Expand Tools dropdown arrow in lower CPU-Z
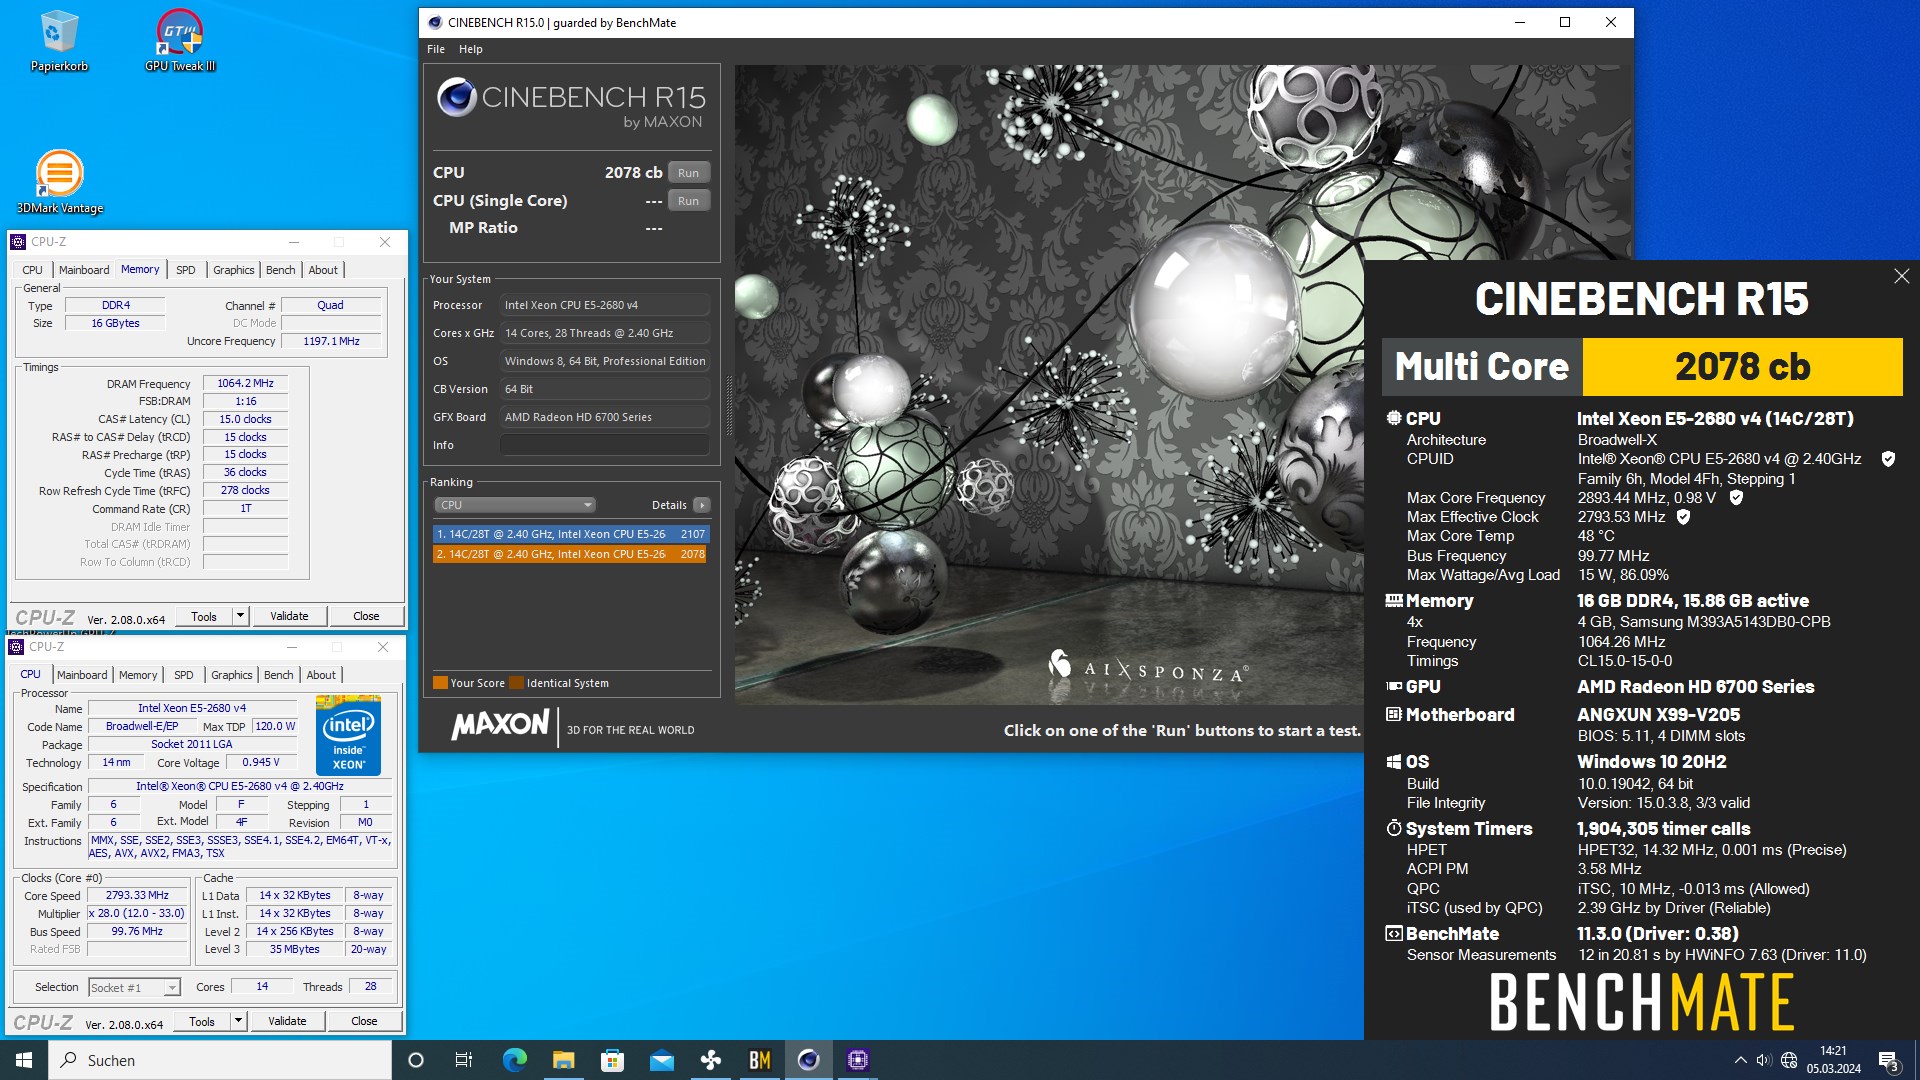 tap(238, 1022)
